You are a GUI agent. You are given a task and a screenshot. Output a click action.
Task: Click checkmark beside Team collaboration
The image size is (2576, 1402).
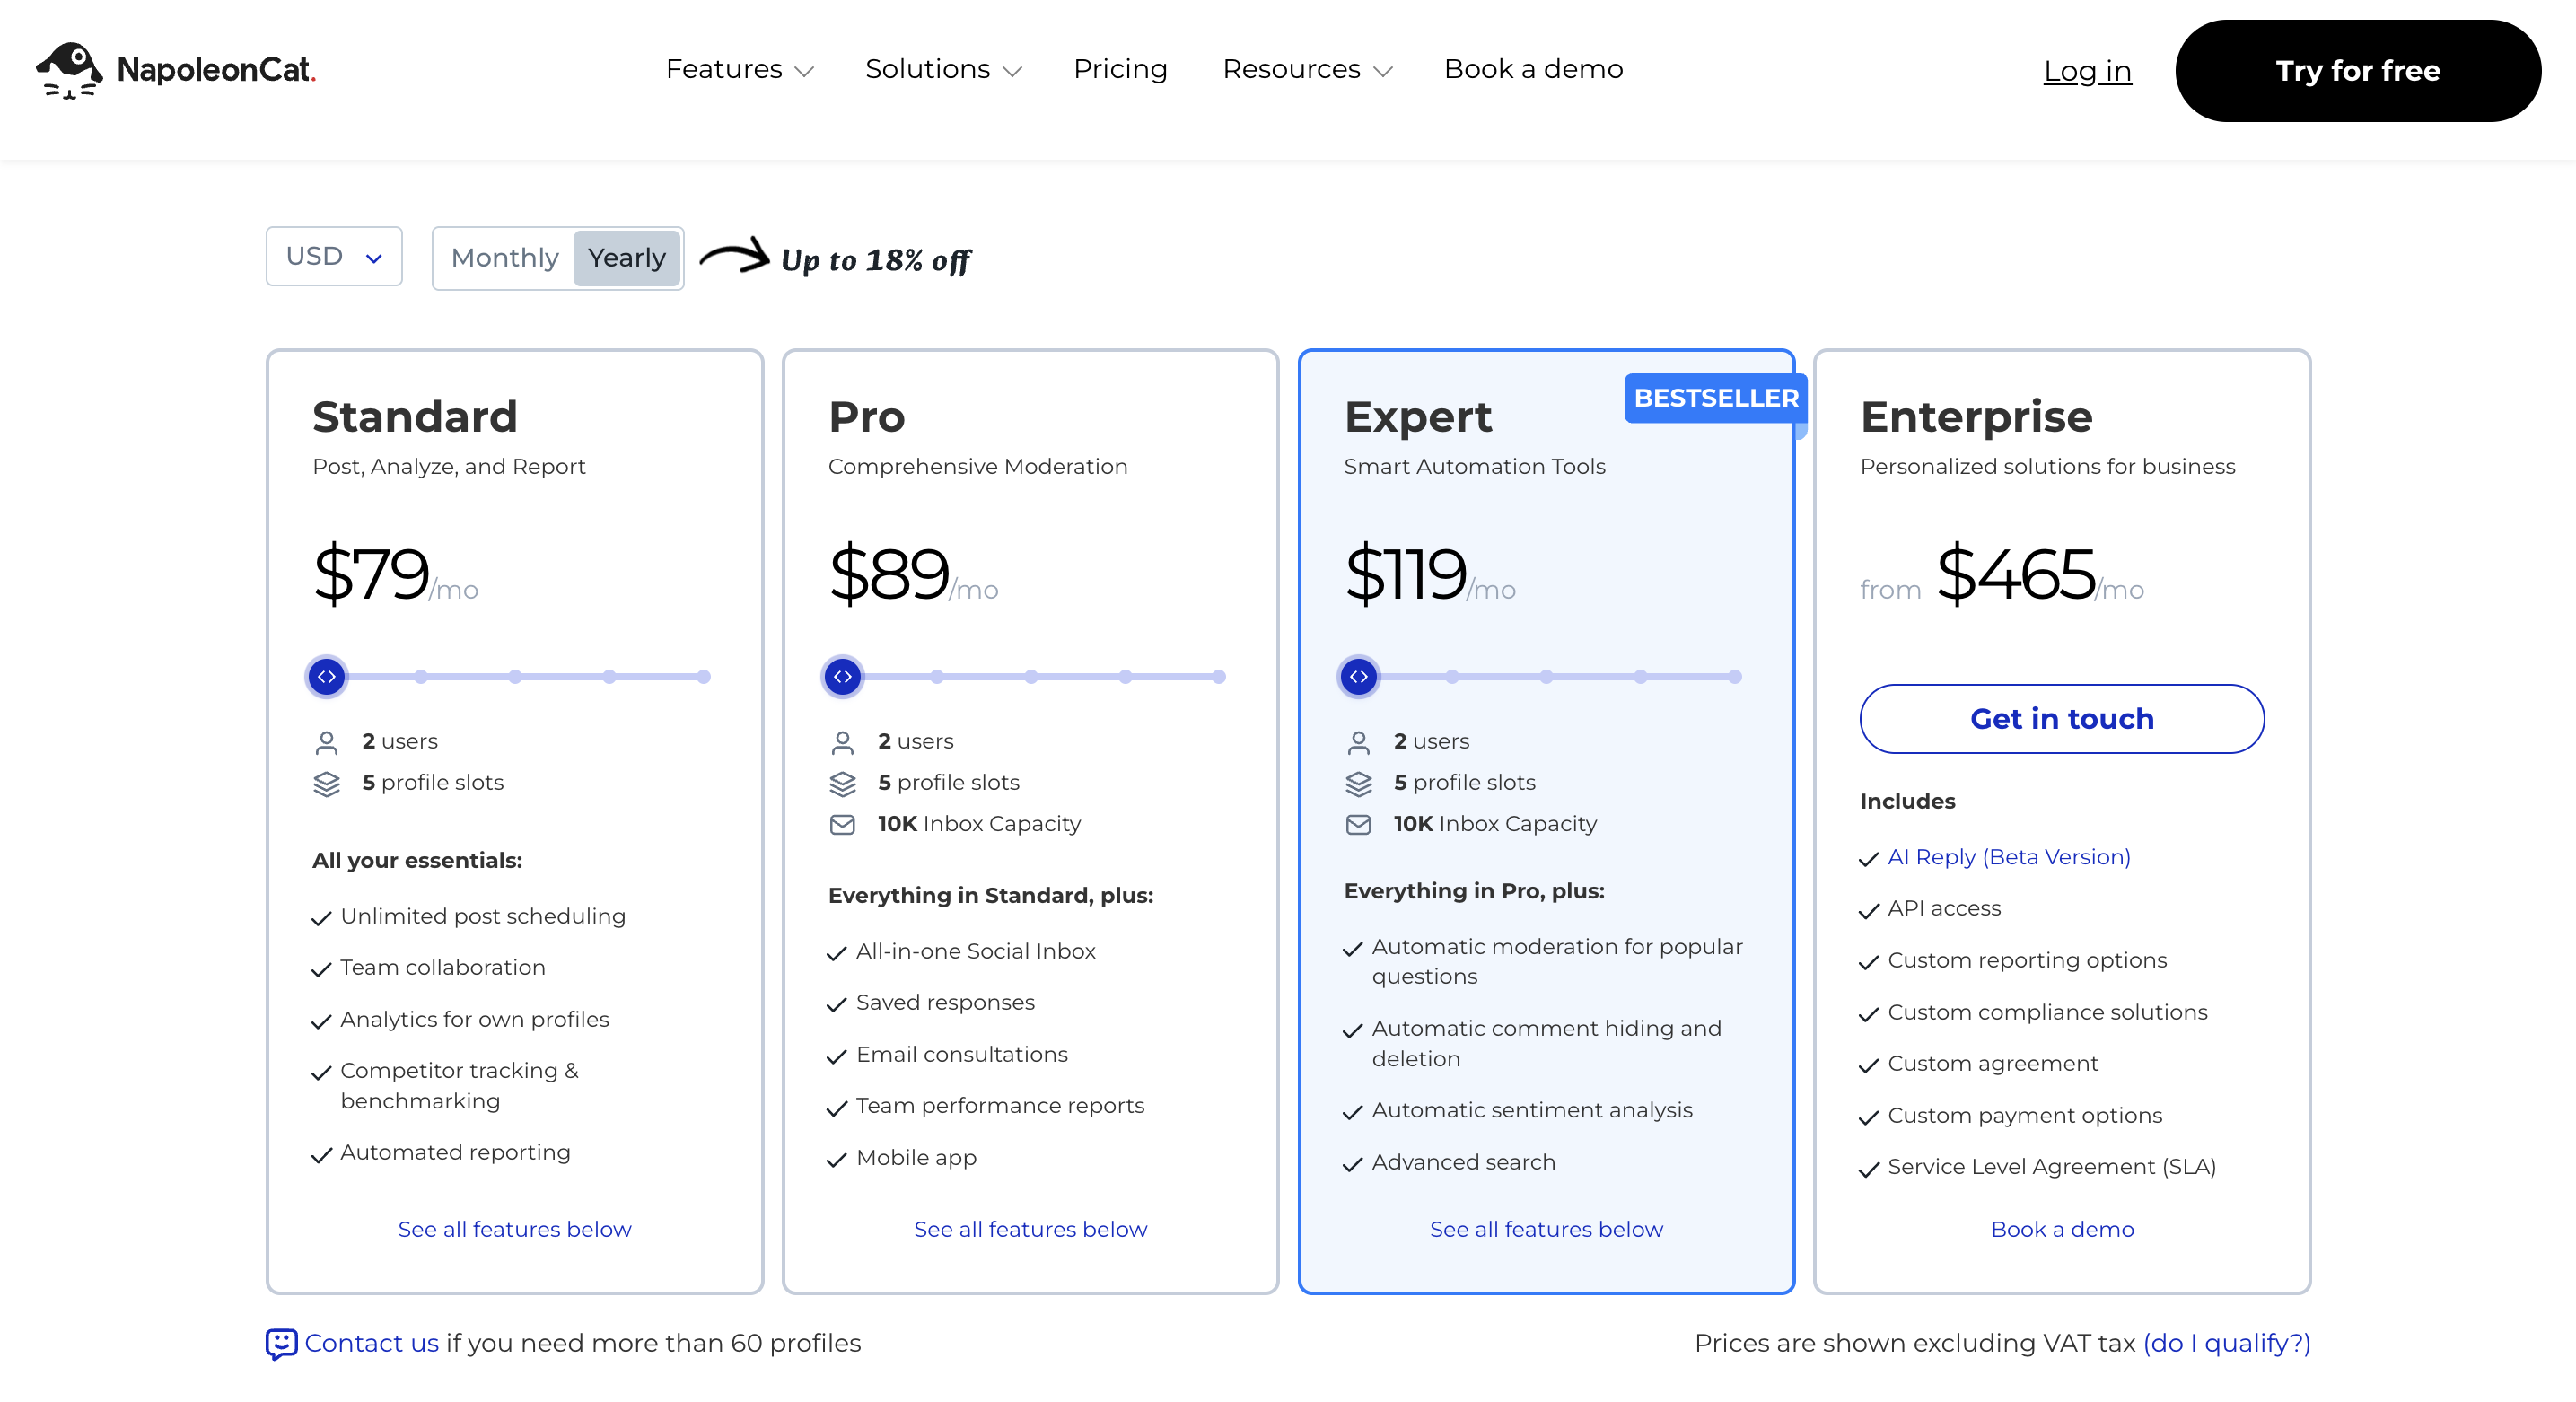(x=321, y=969)
